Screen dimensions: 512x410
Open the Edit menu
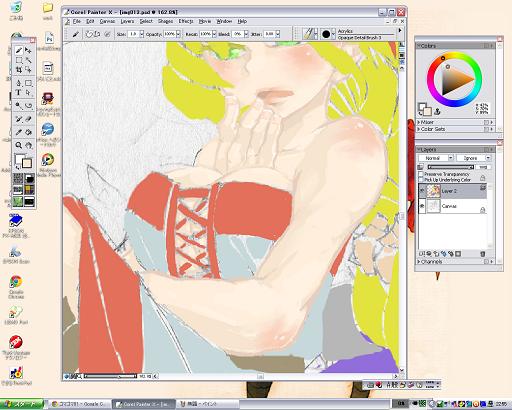90,21
